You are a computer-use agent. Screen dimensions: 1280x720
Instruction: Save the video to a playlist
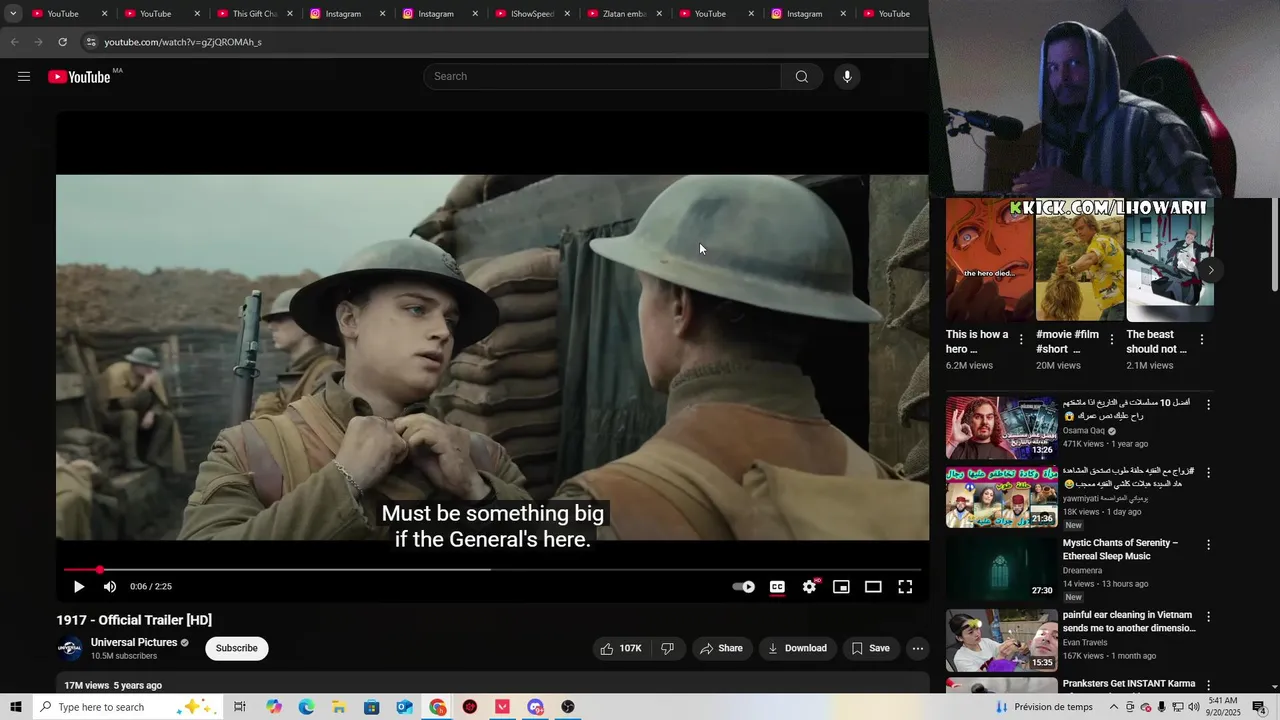click(870, 648)
